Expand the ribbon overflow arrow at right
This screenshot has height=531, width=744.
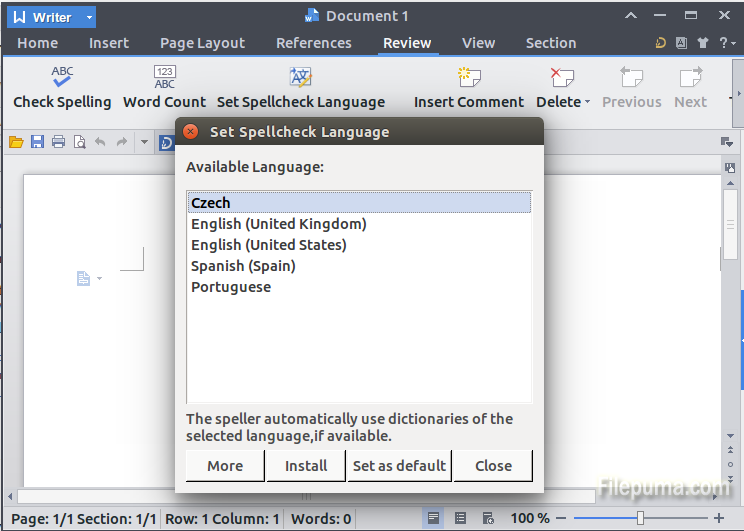738,93
